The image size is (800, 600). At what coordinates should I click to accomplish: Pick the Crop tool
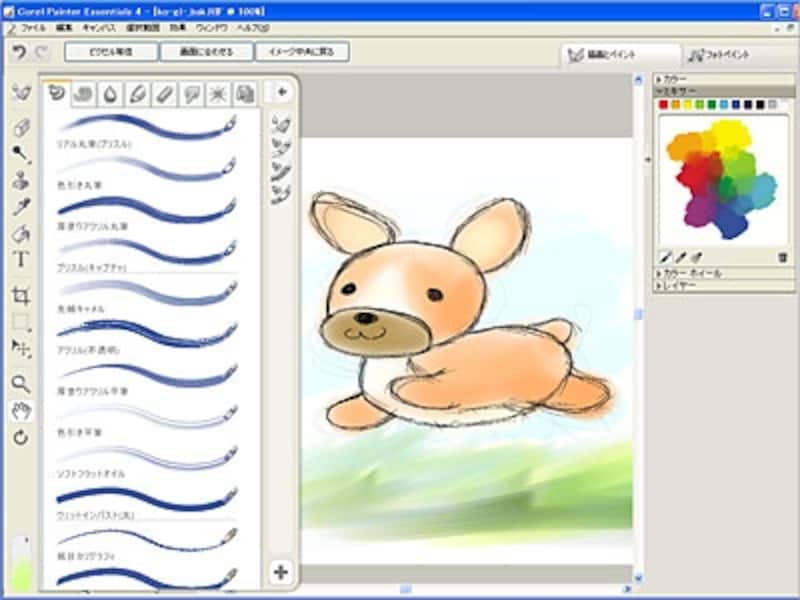click(21, 295)
